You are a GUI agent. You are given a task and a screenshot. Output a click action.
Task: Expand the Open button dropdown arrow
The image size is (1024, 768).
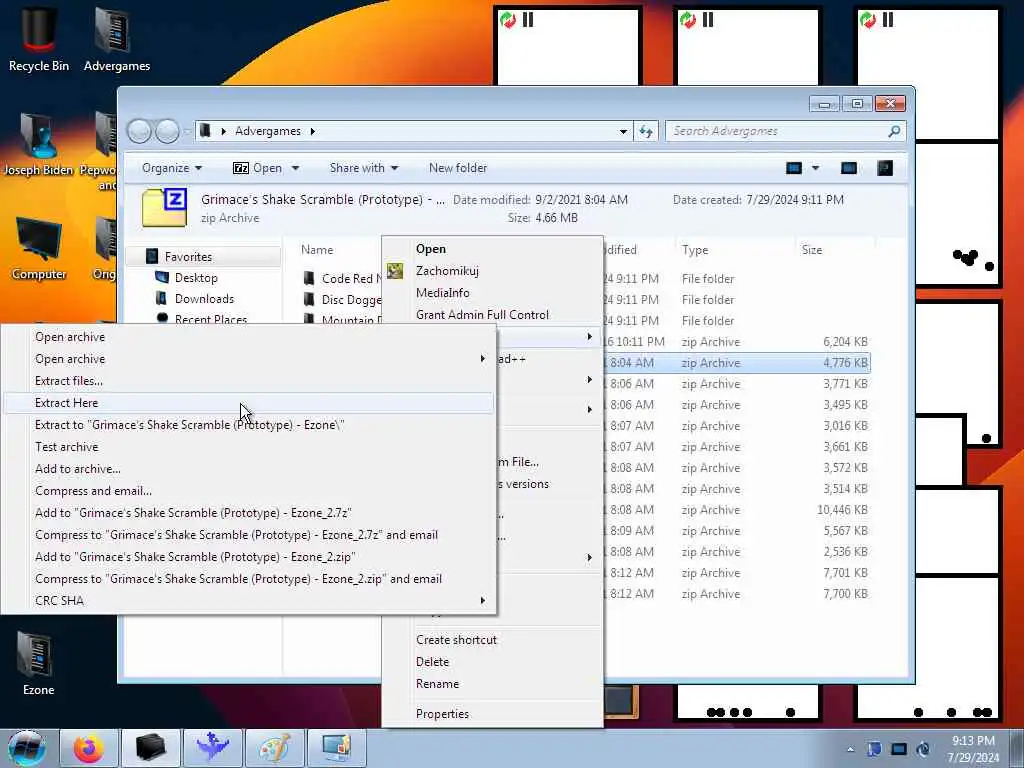pyautogui.click(x=295, y=168)
